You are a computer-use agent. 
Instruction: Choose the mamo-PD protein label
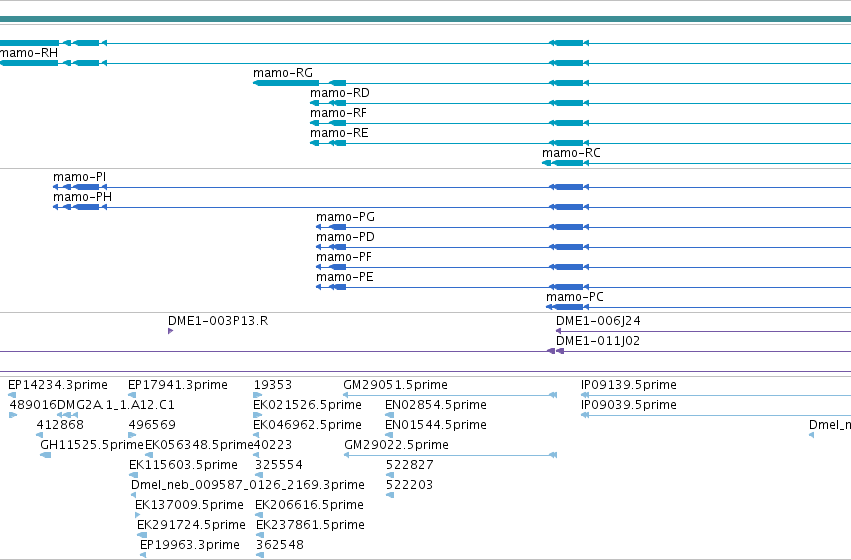pos(346,237)
